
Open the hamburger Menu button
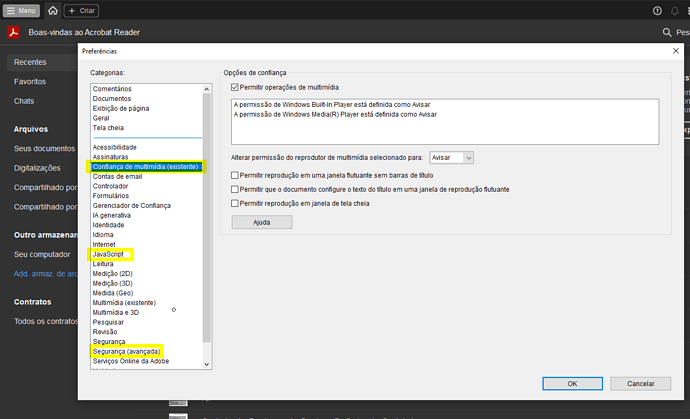21,10
